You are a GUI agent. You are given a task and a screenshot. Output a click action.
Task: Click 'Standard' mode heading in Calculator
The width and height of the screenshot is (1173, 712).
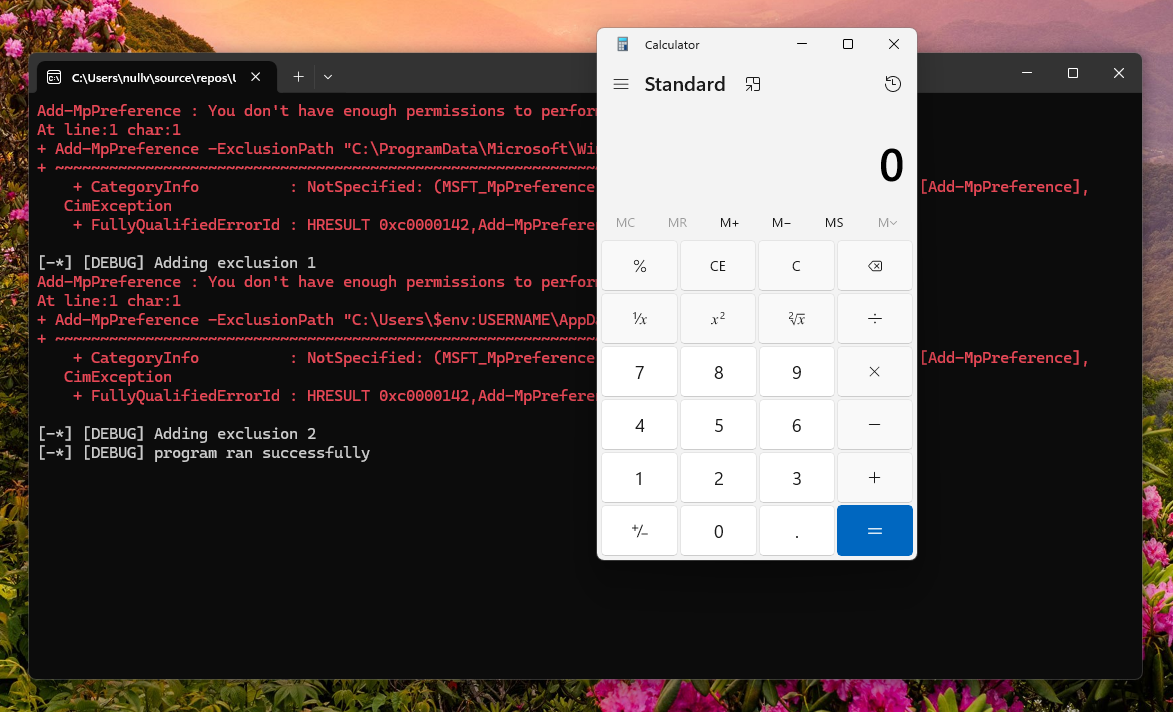pos(684,84)
